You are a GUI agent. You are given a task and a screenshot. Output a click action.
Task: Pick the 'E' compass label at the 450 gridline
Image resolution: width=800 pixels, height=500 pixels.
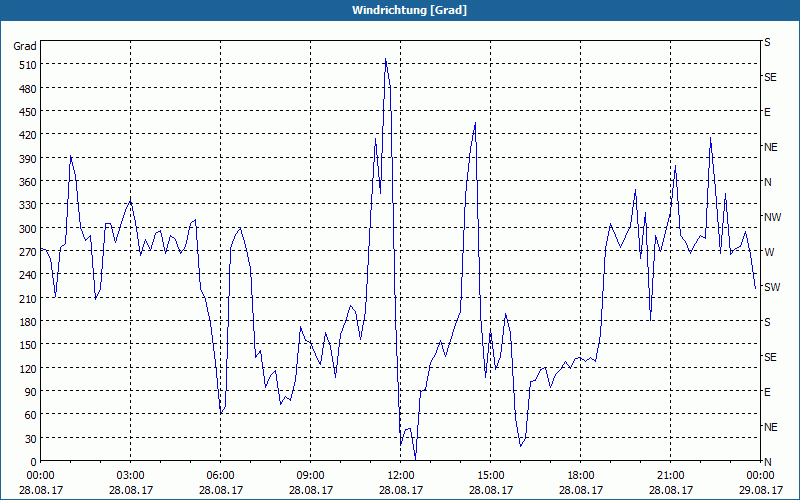767,112
